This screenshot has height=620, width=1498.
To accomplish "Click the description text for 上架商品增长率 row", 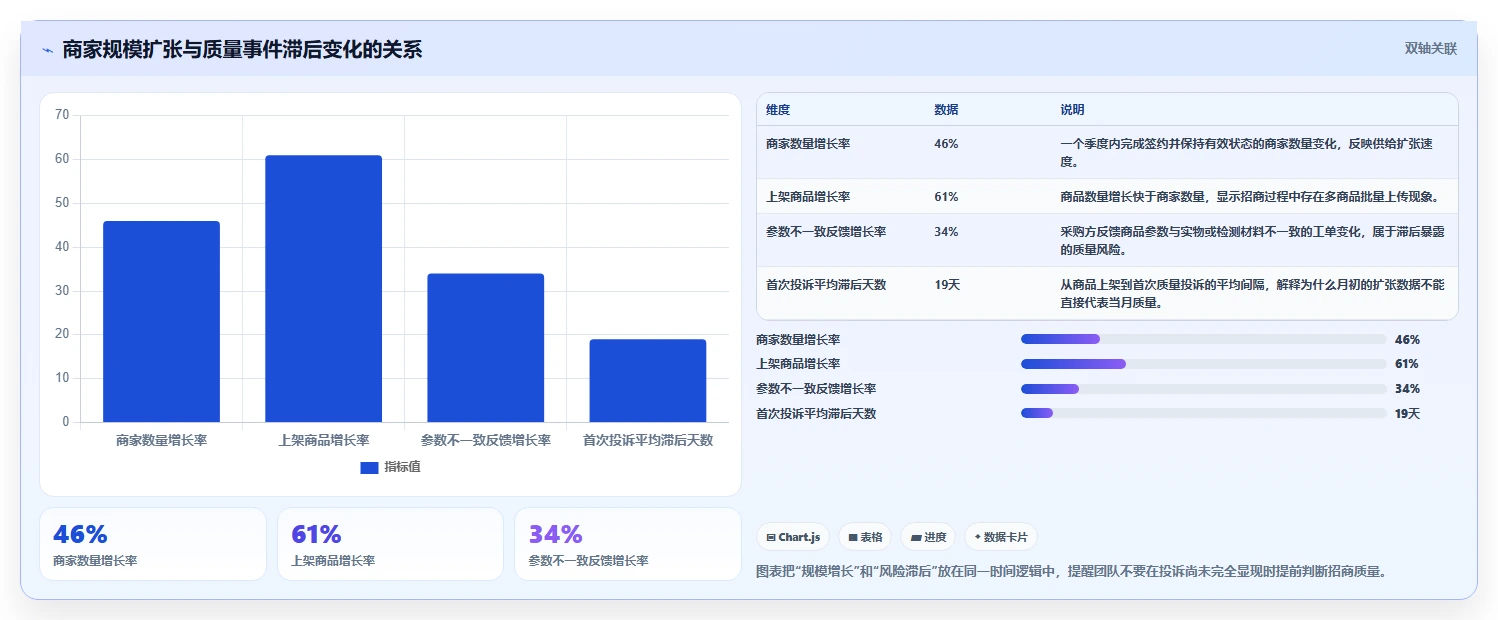I will click(1254, 197).
